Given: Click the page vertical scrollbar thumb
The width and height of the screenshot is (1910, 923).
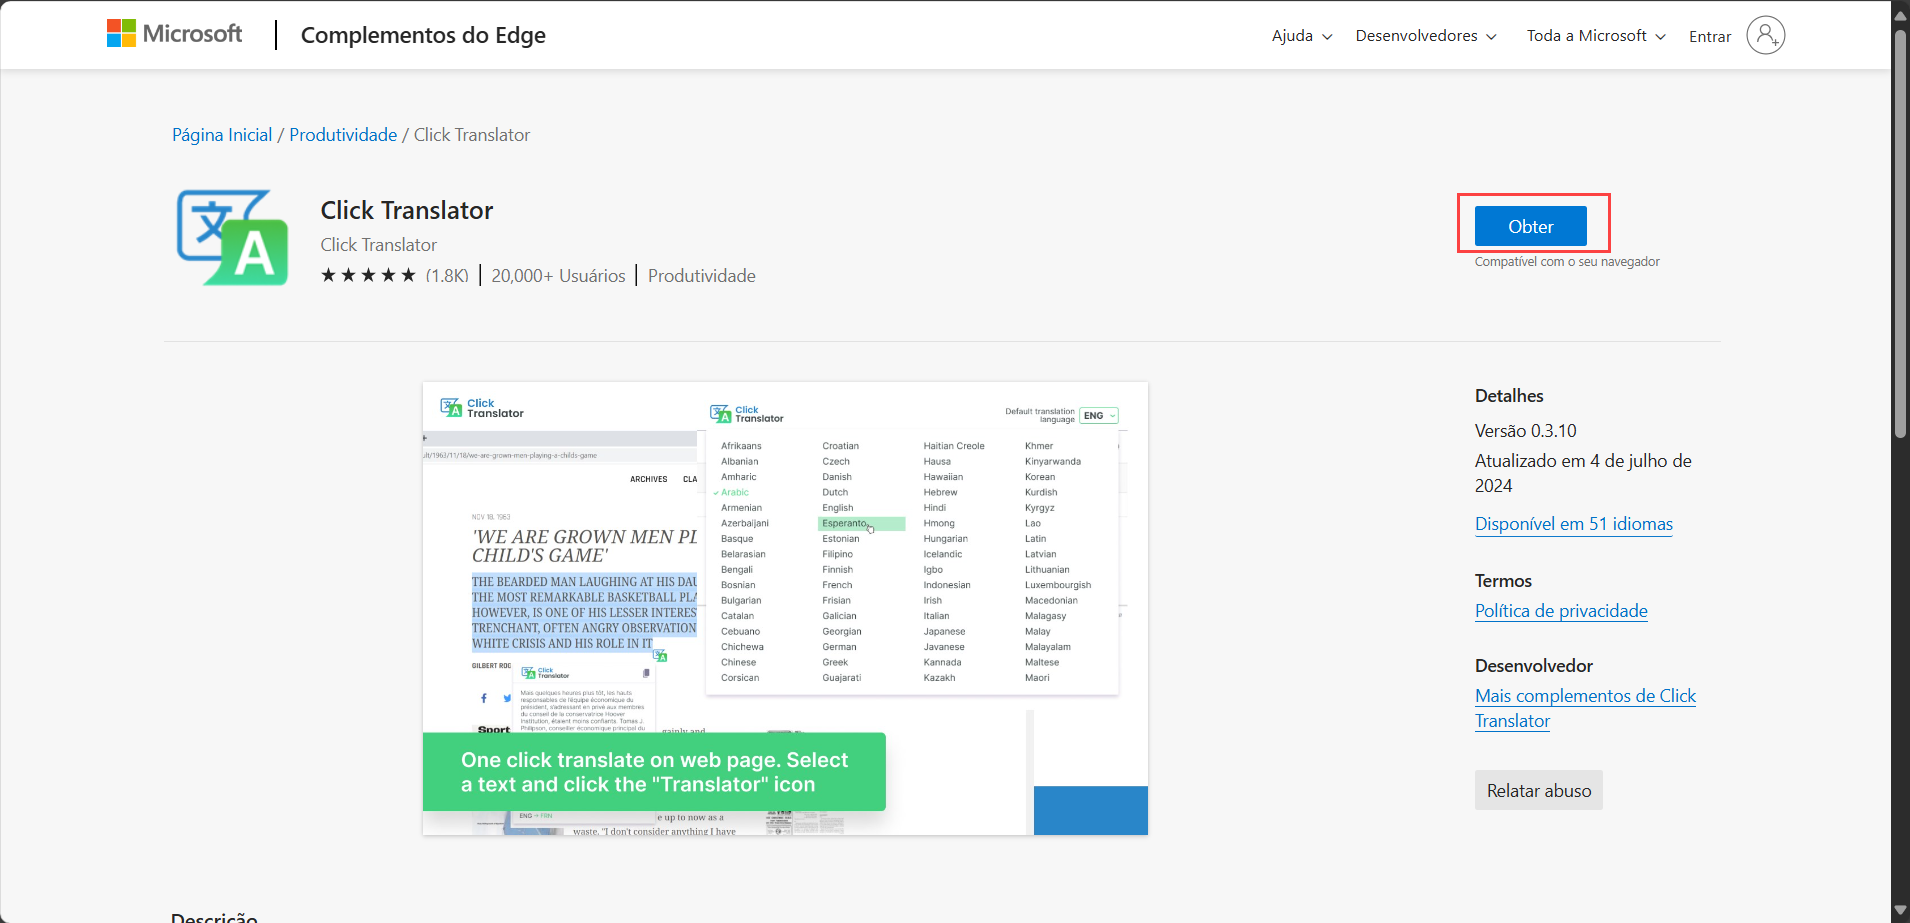Looking at the screenshot, I should (1900, 235).
